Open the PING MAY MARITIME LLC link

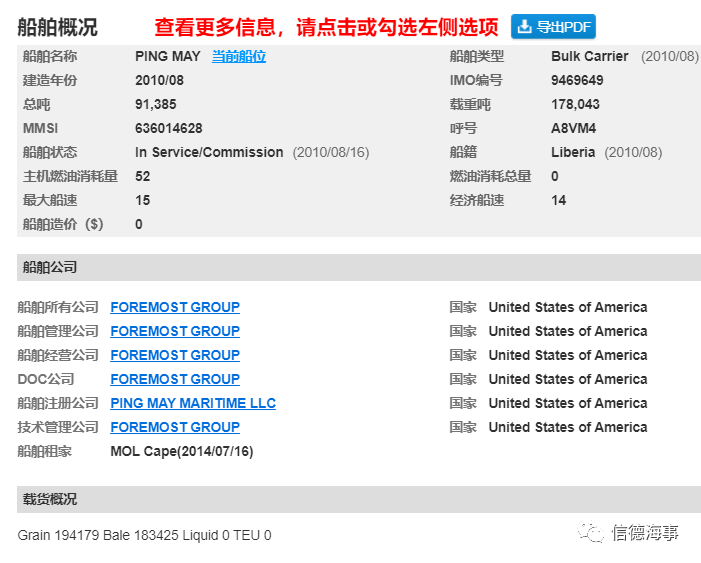(193, 403)
